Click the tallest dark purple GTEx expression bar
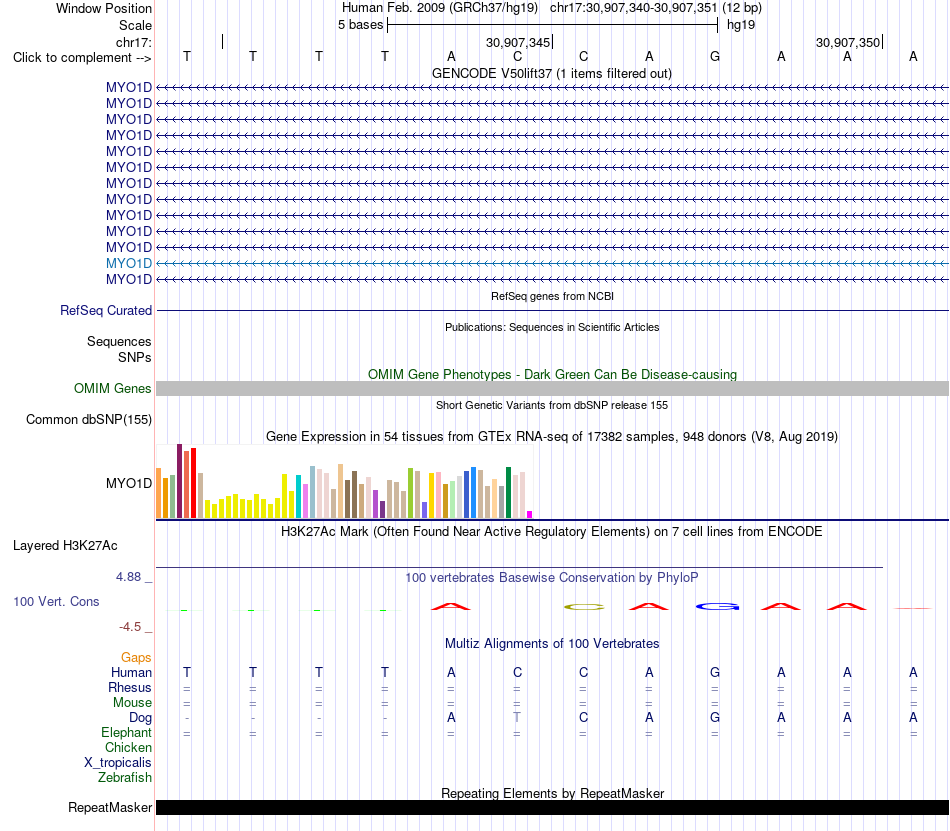The width and height of the screenshot is (950, 831). [x=179, y=481]
